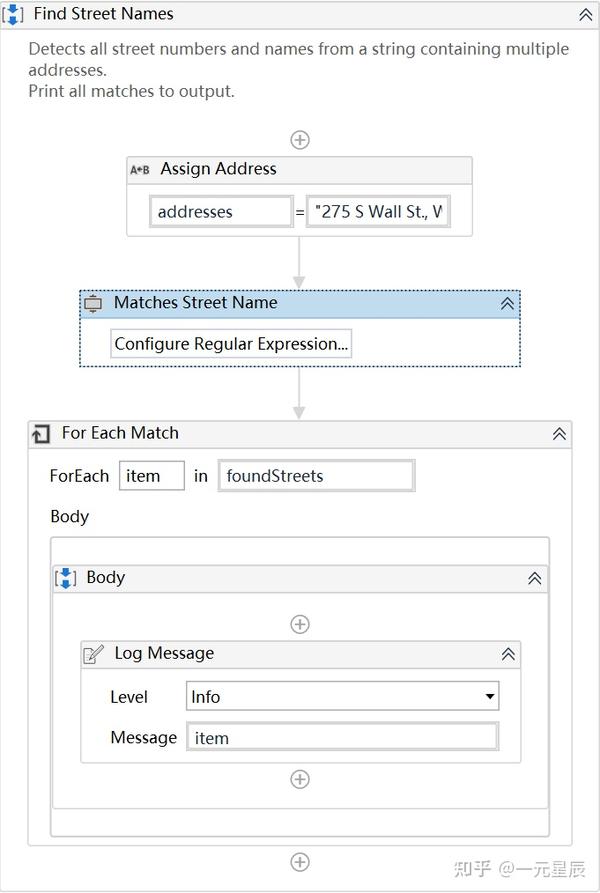The image size is (600, 893).
Task: Select the item loop variable field
Action: pyautogui.click(x=151, y=476)
